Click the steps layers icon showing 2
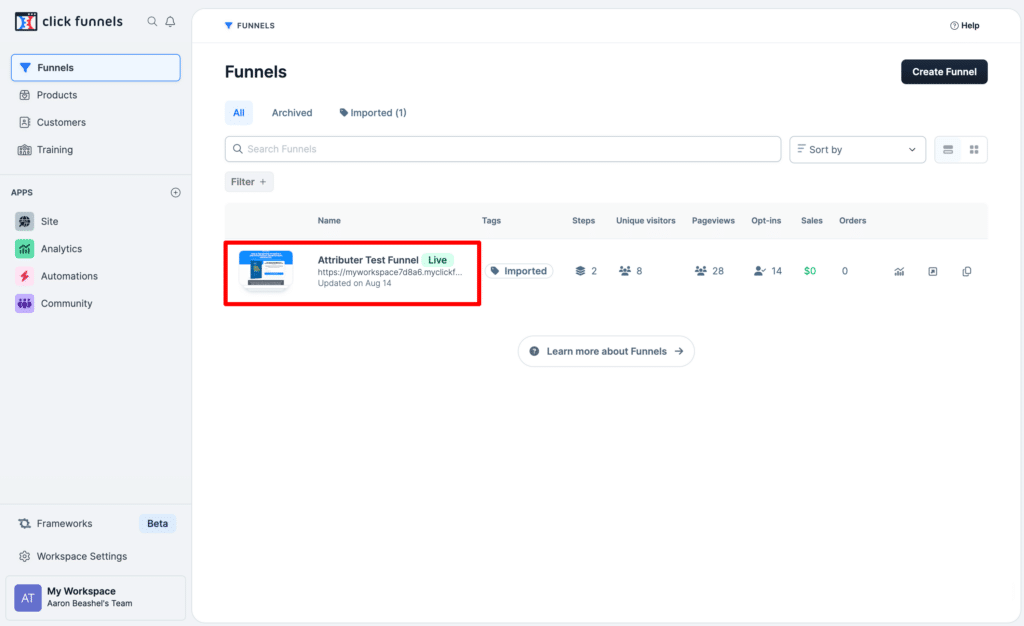This screenshot has height=626, width=1024. point(580,271)
